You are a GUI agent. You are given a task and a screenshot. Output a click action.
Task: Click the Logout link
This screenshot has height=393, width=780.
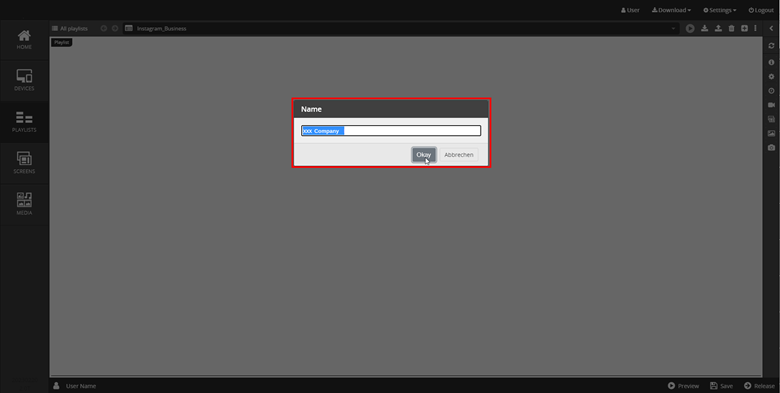(761, 10)
